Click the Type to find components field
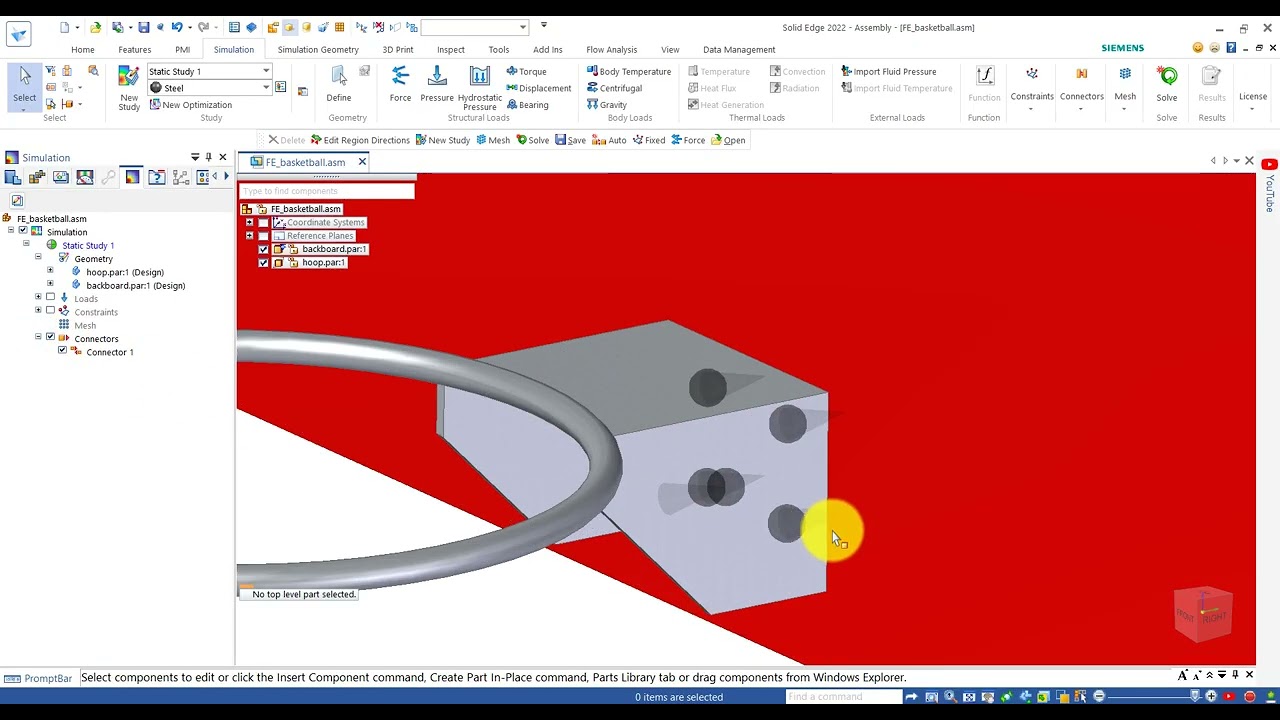This screenshot has width=1280, height=720. [x=327, y=191]
